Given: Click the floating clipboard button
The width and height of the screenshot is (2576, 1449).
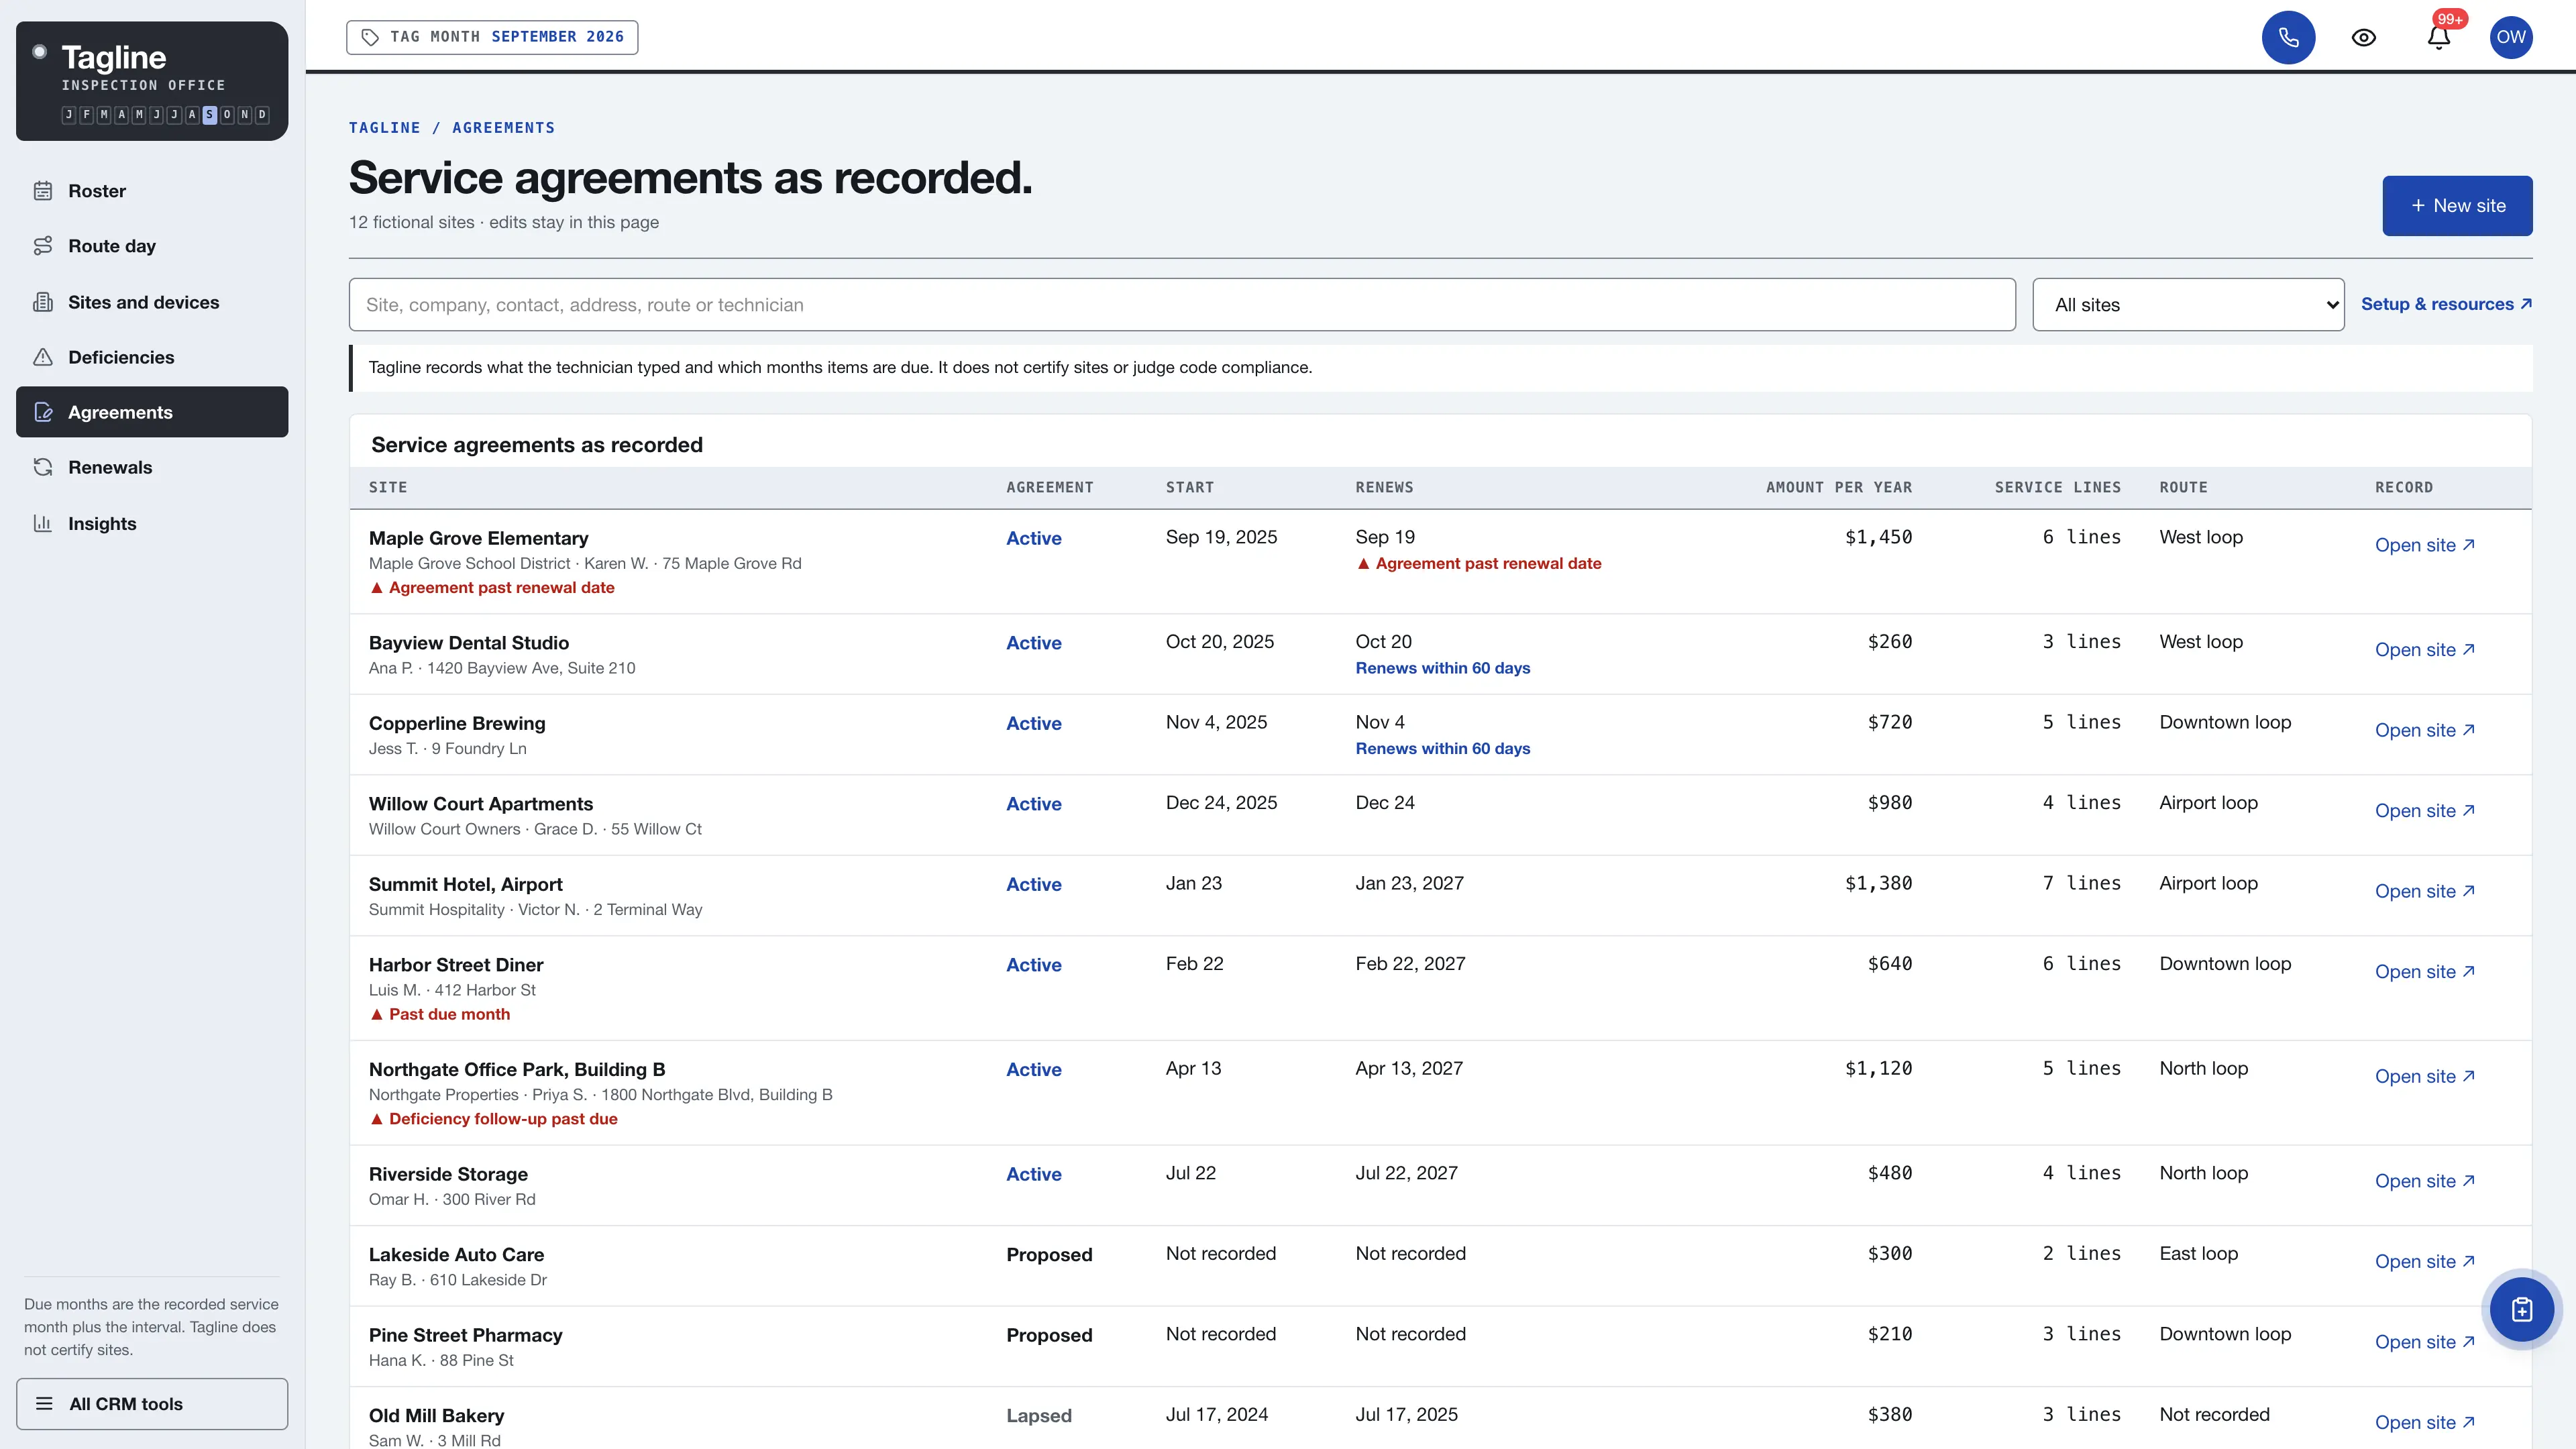Looking at the screenshot, I should pos(2521,1309).
